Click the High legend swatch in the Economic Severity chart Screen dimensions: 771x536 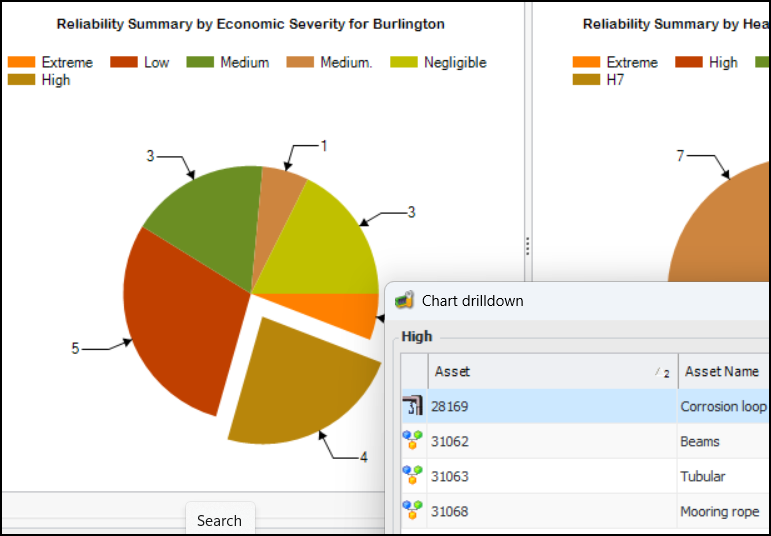pos(22,80)
